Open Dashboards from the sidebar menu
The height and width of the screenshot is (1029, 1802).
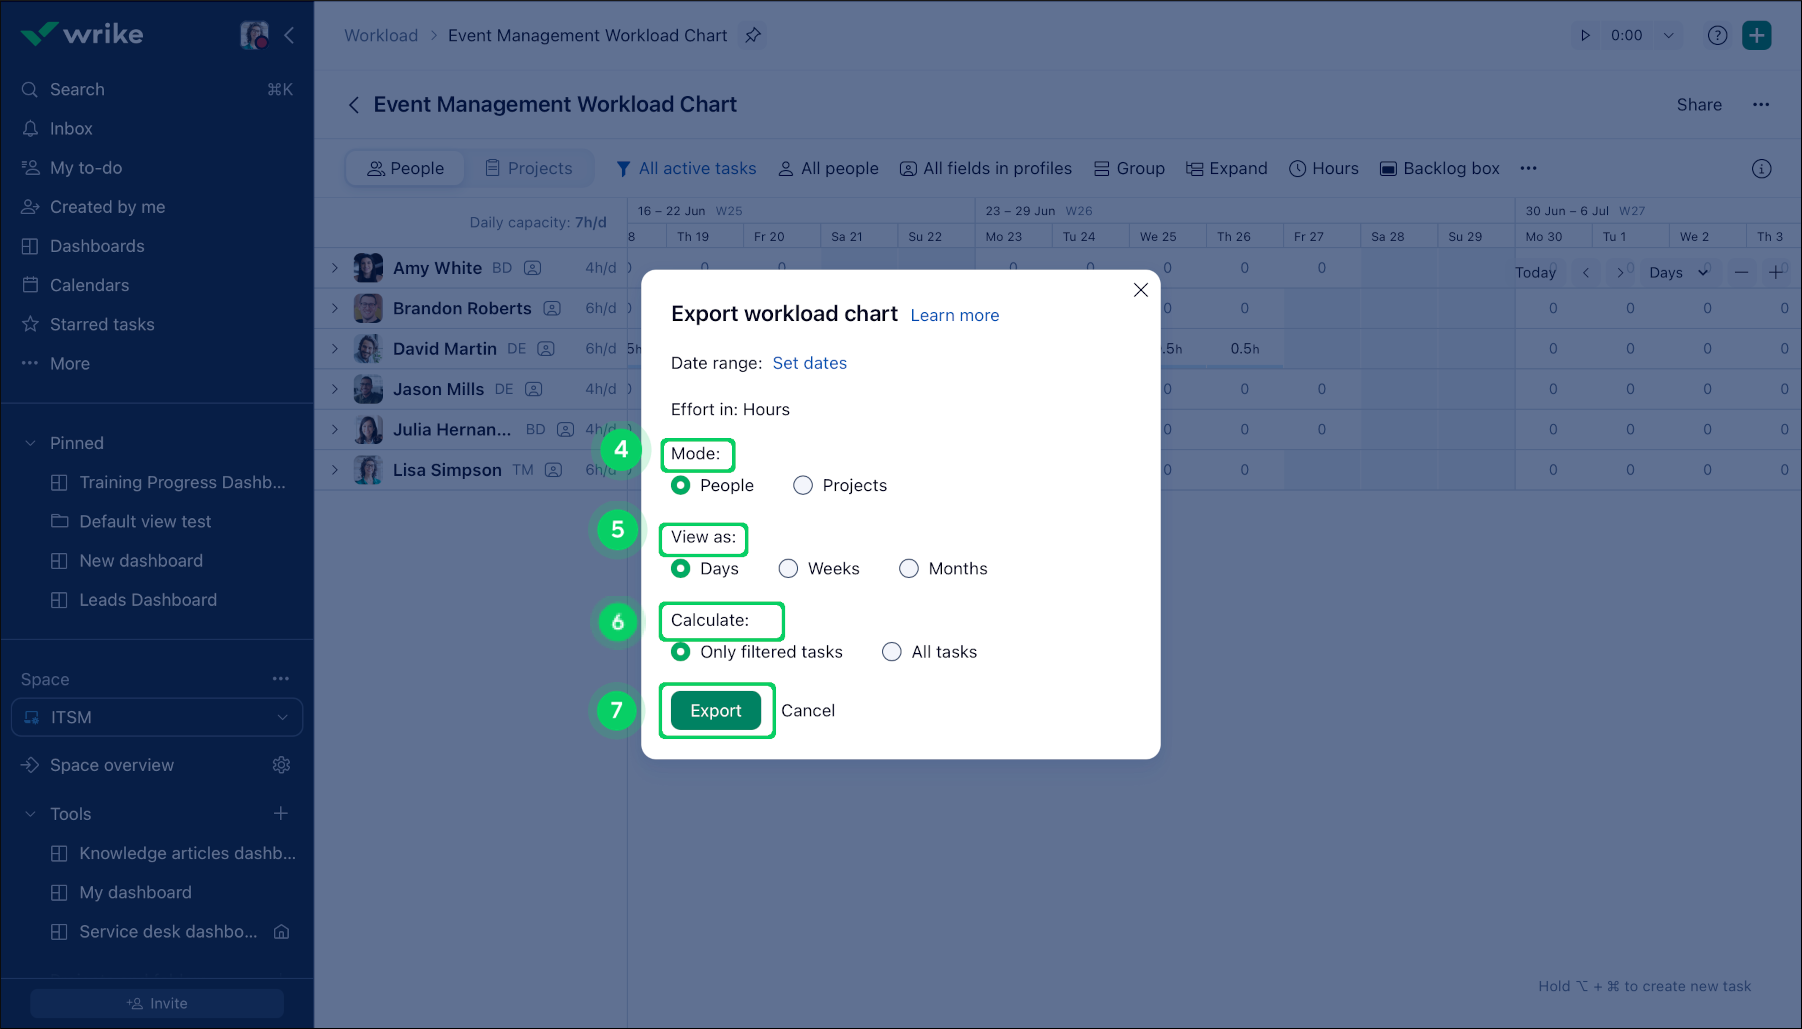click(x=97, y=246)
